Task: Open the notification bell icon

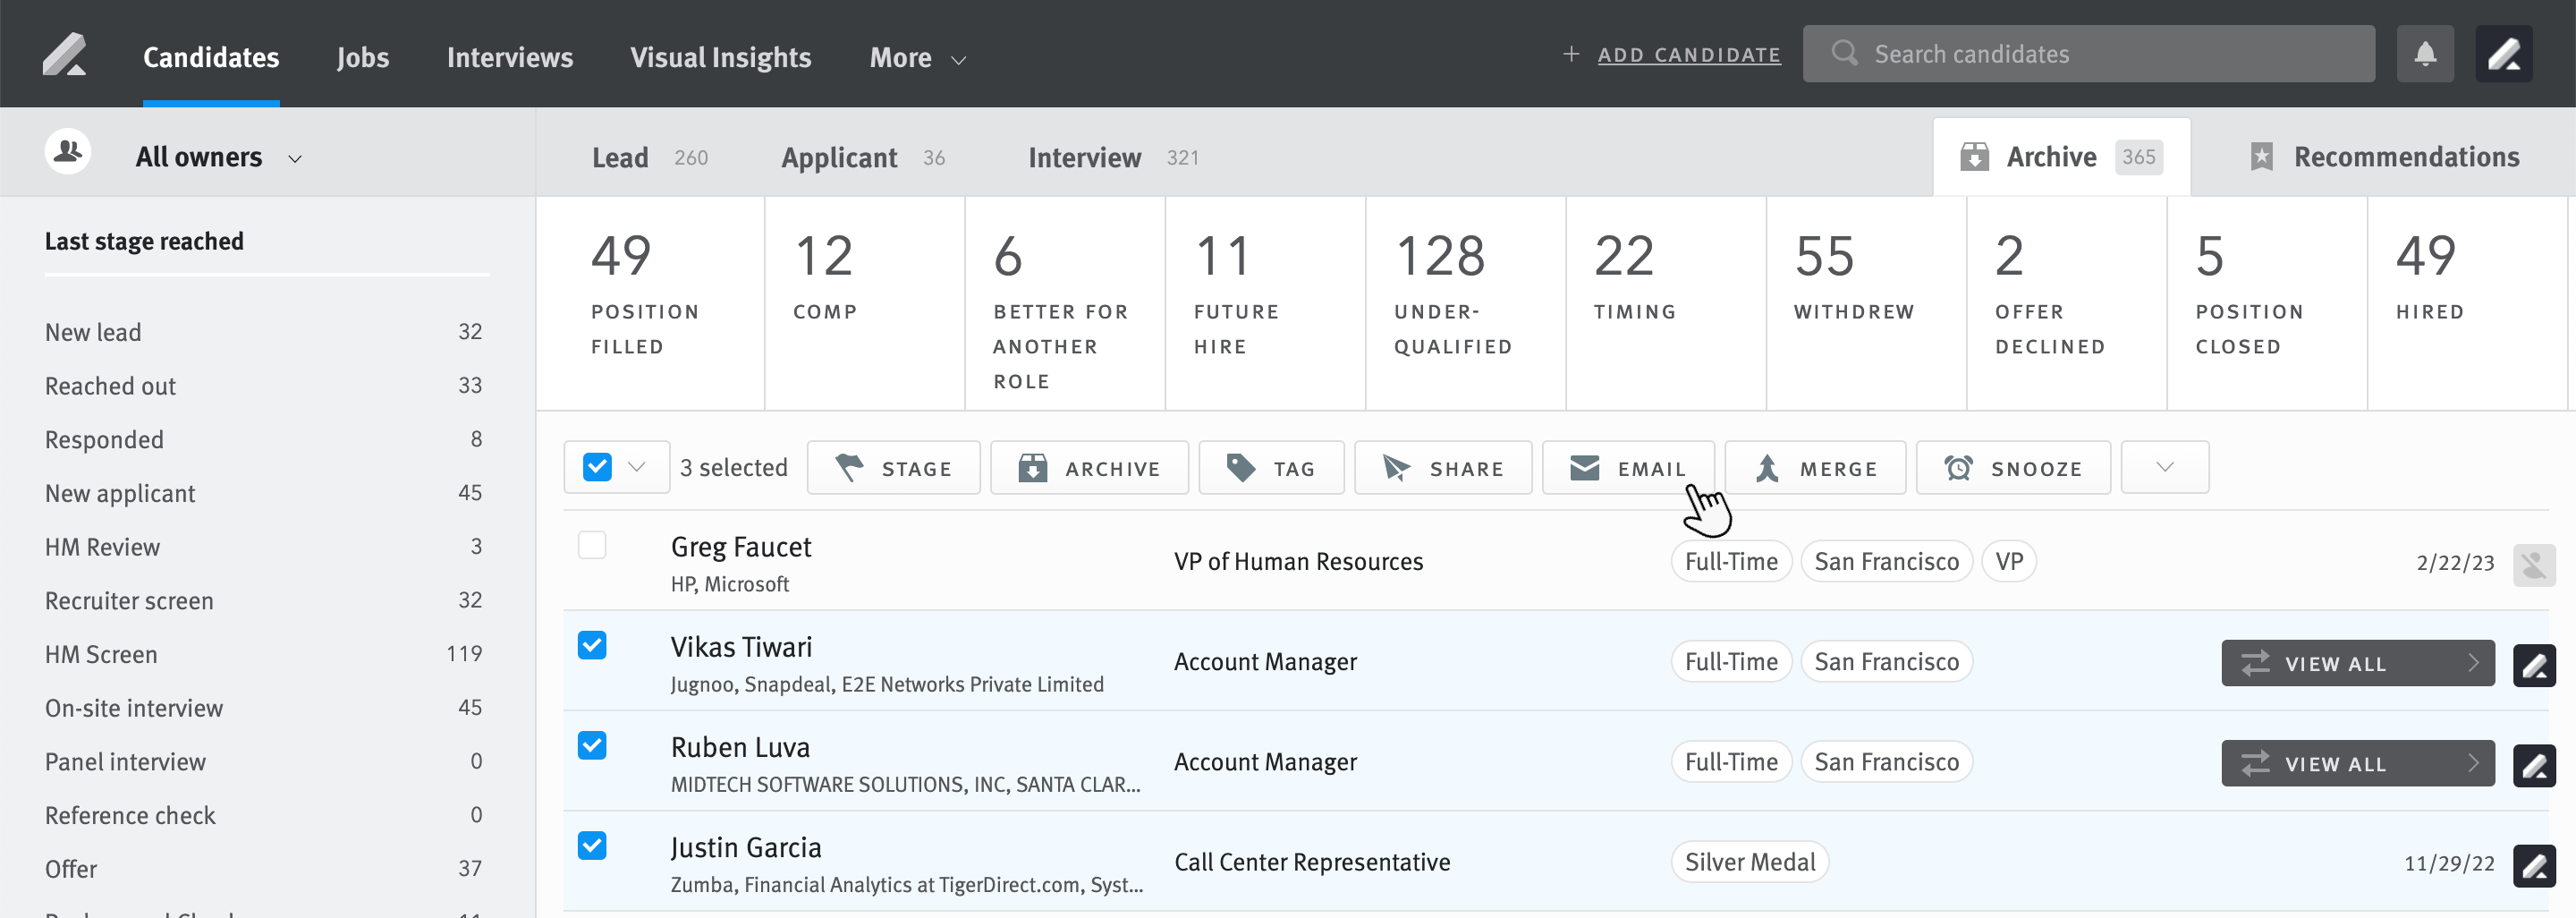Action: pyautogui.click(x=2426, y=53)
